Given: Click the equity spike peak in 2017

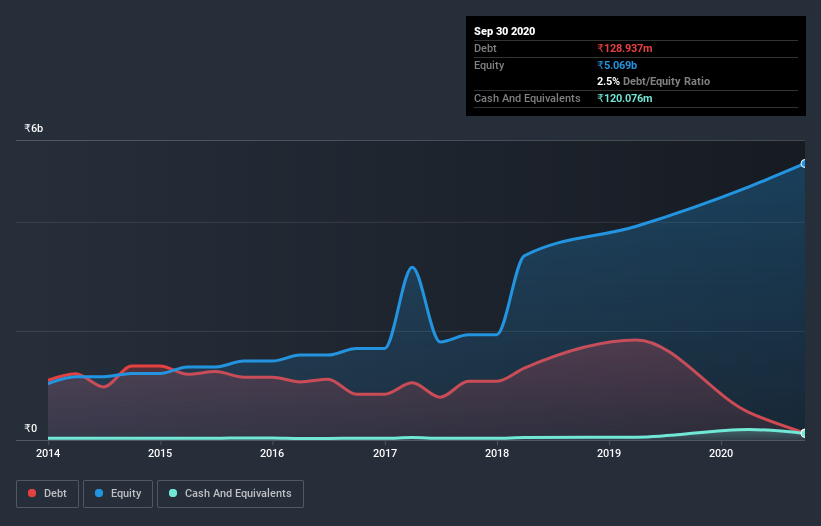Looking at the screenshot, I should click(413, 267).
